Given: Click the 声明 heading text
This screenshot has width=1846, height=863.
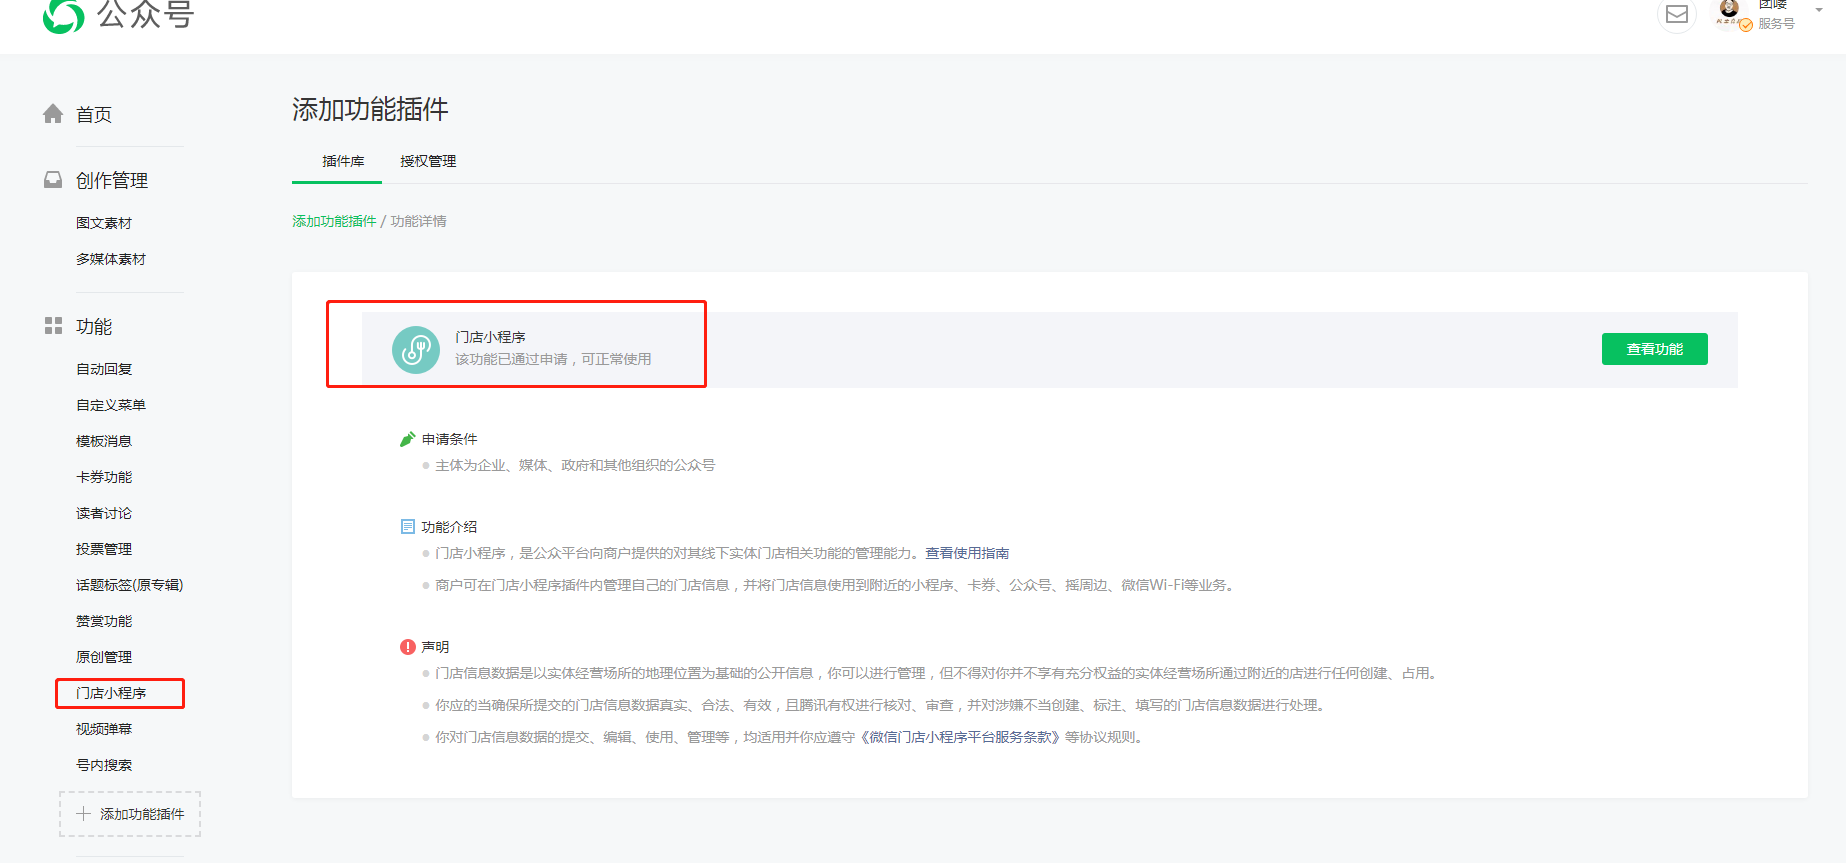Looking at the screenshot, I should click(x=435, y=647).
